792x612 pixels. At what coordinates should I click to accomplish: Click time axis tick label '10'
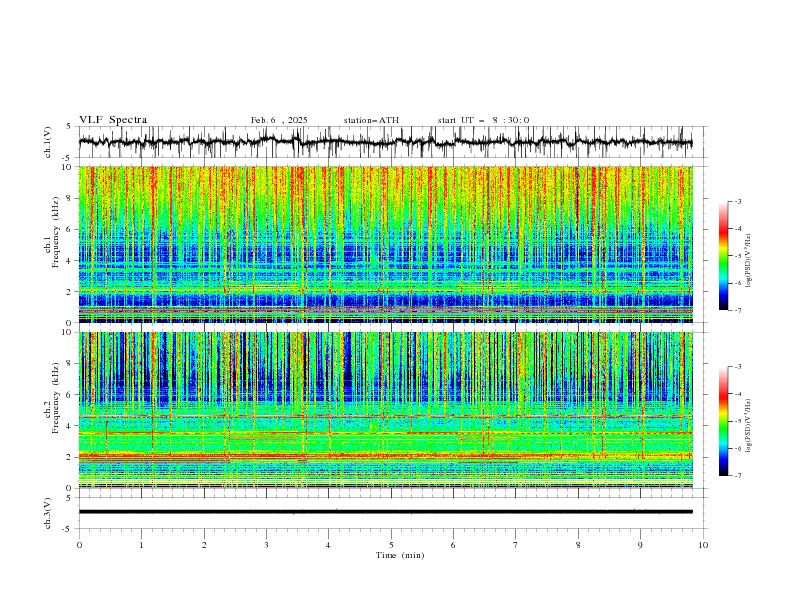tap(703, 545)
